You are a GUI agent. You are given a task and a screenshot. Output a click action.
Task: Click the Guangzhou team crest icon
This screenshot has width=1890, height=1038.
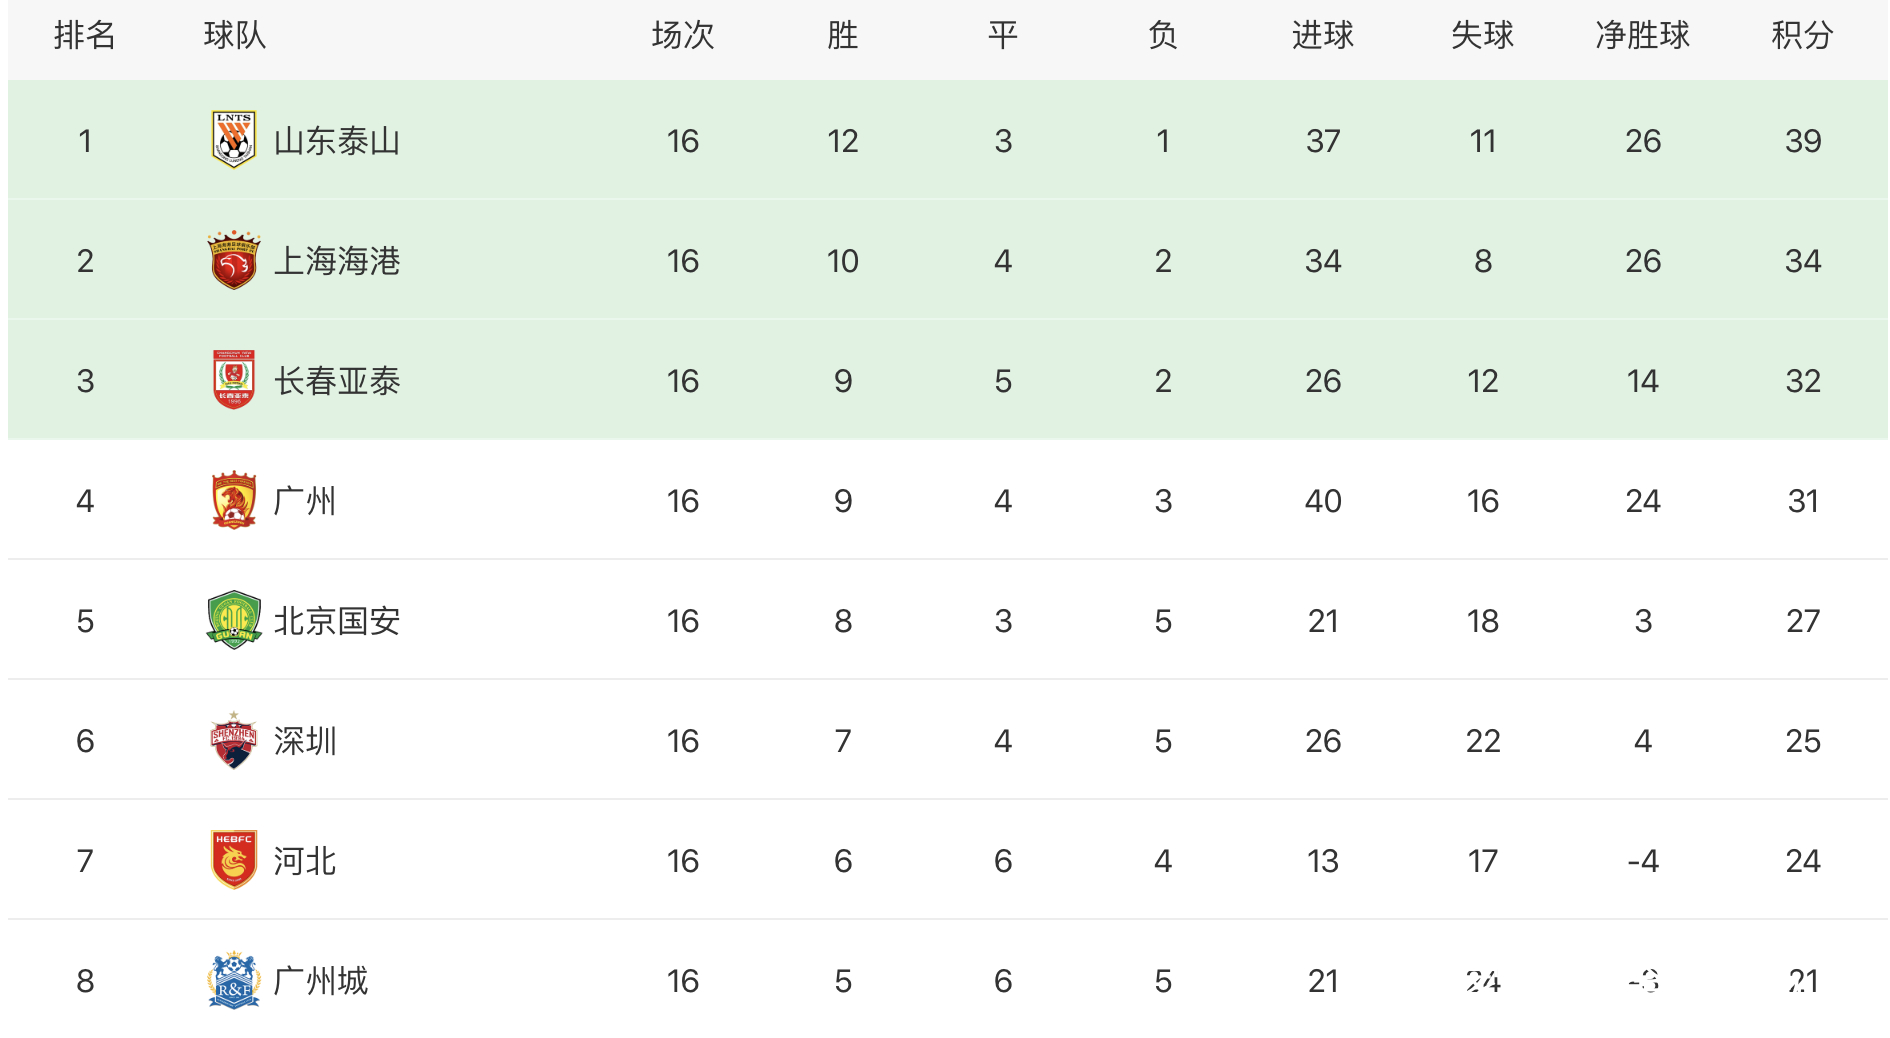pos(234,500)
